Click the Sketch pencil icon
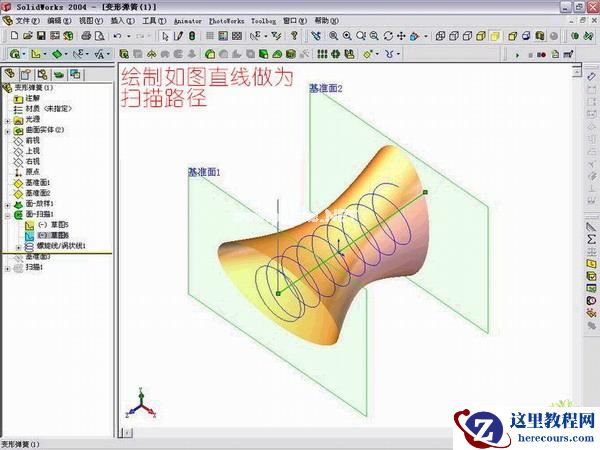The image size is (600, 450). point(178,36)
